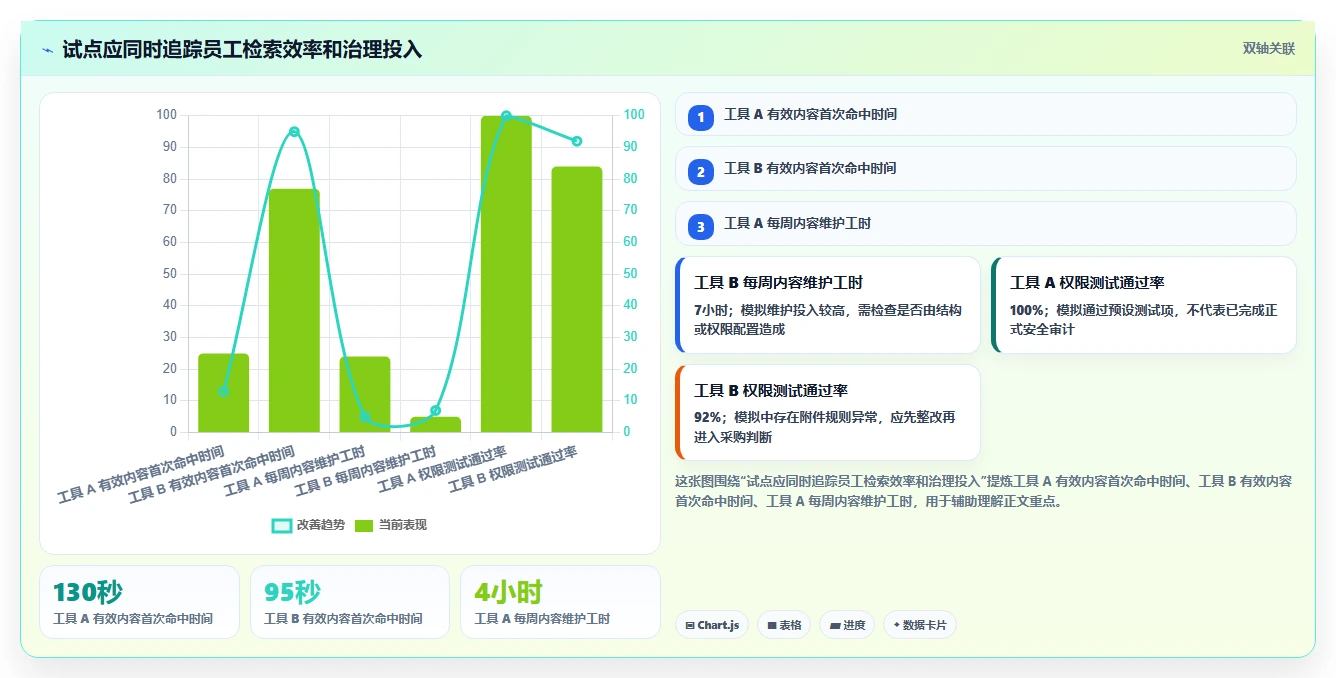Select list row 工具 A 有效内容首次命中时间

click(x=986, y=114)
